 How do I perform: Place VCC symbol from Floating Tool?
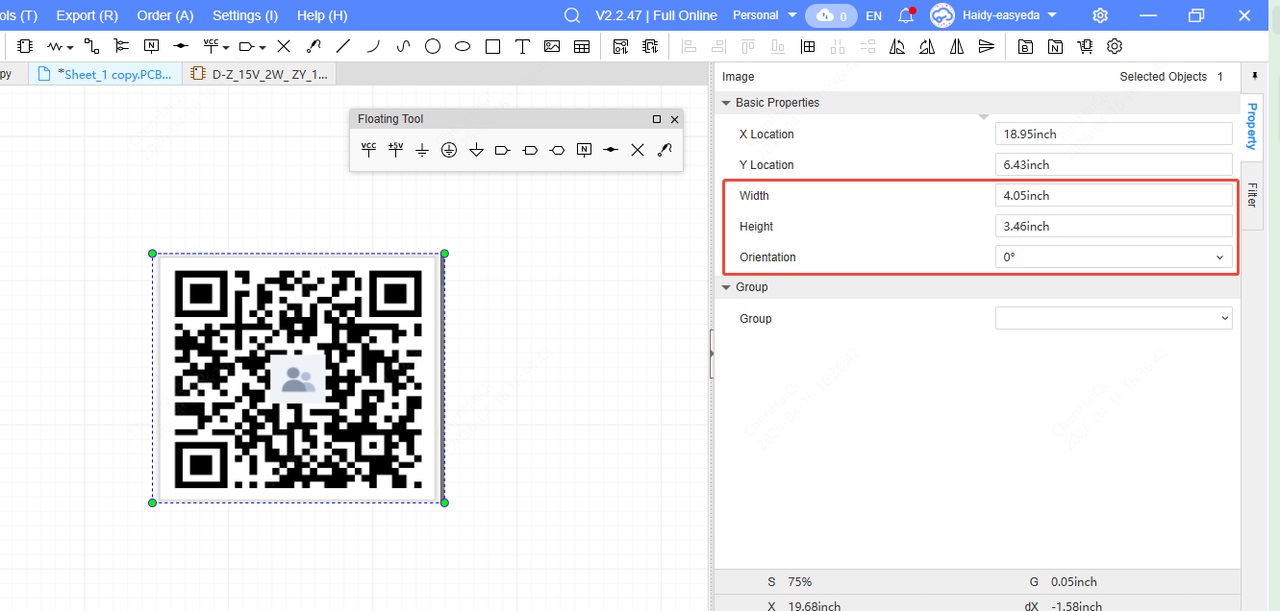pos(368,150)
